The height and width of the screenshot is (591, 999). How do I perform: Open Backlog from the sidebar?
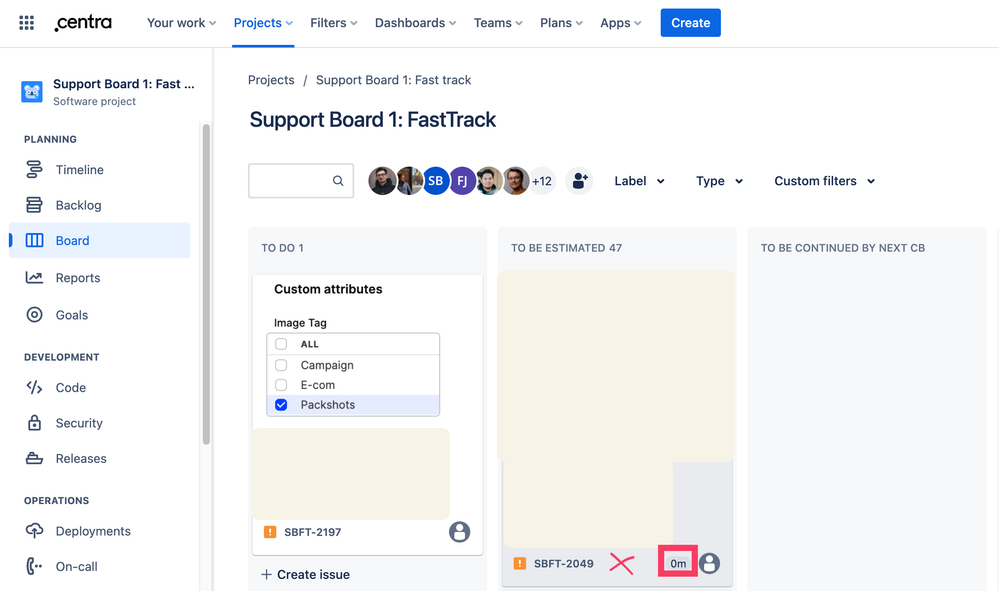click(78, 205)
